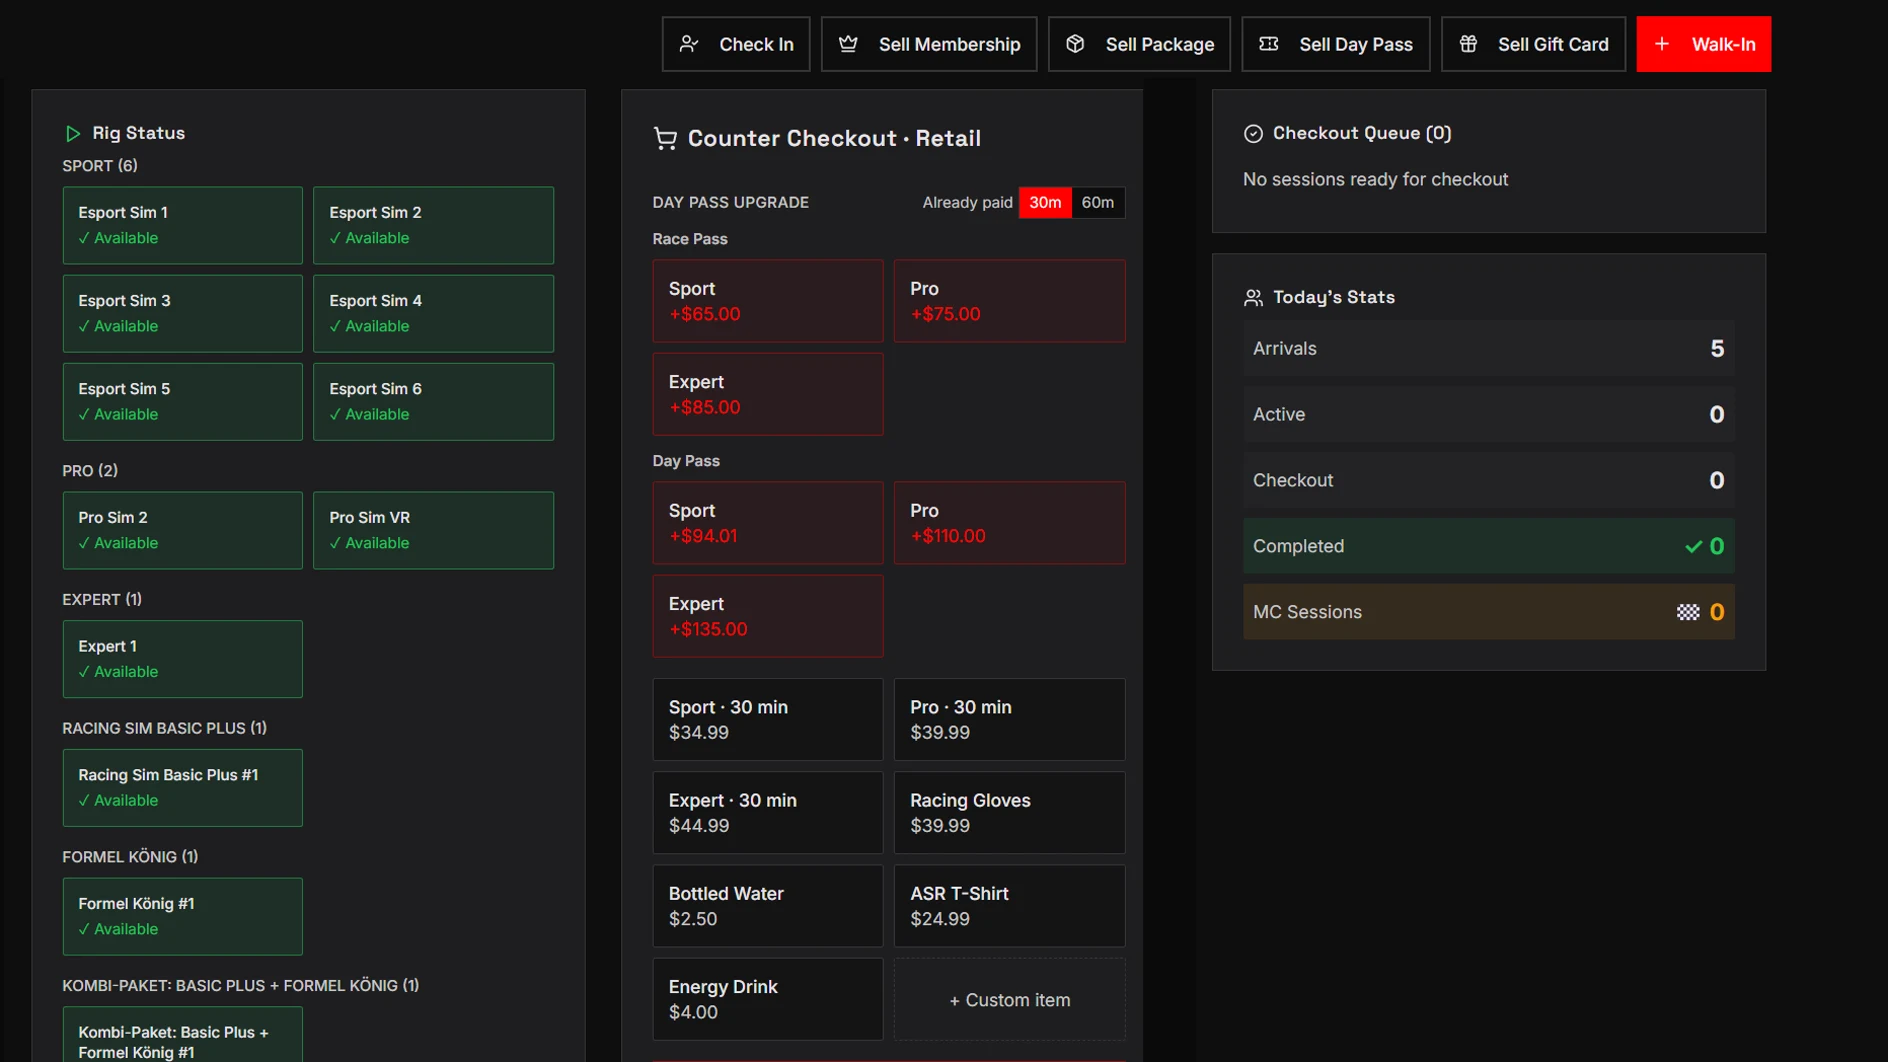This screenshot has width=1888, height=1062.
Task: Click the 'EXPERT (1)' group heading
Action: coord(102,600)
